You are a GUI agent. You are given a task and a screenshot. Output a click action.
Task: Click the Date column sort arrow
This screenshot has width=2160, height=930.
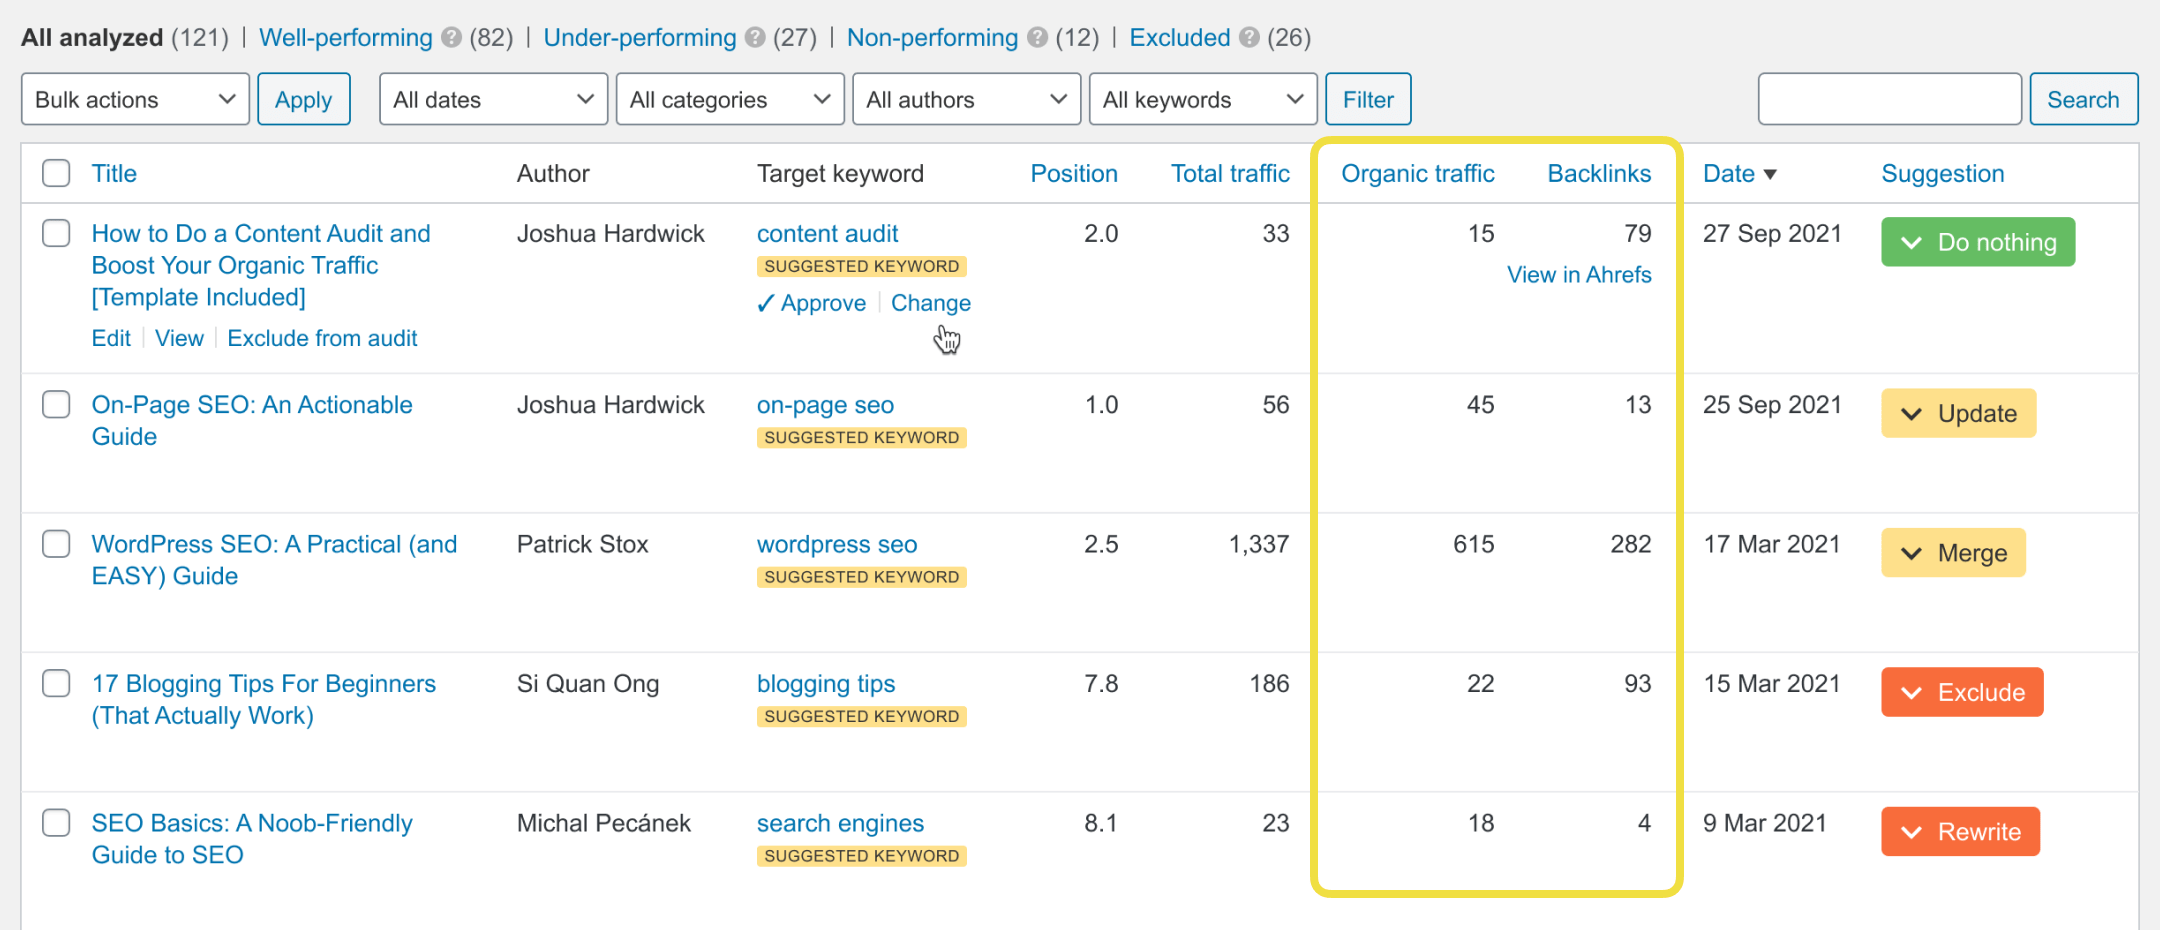(x=1770, y=174)
